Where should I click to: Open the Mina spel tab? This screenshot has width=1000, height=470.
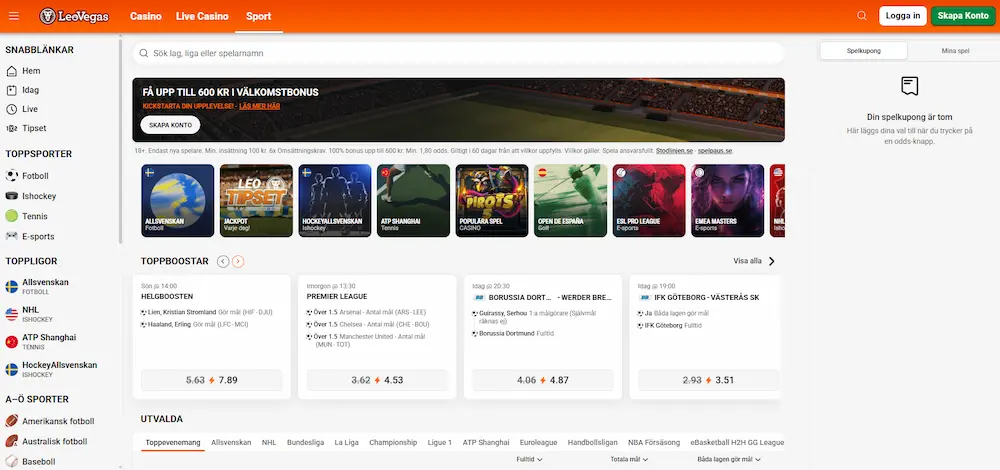(955, 50)
